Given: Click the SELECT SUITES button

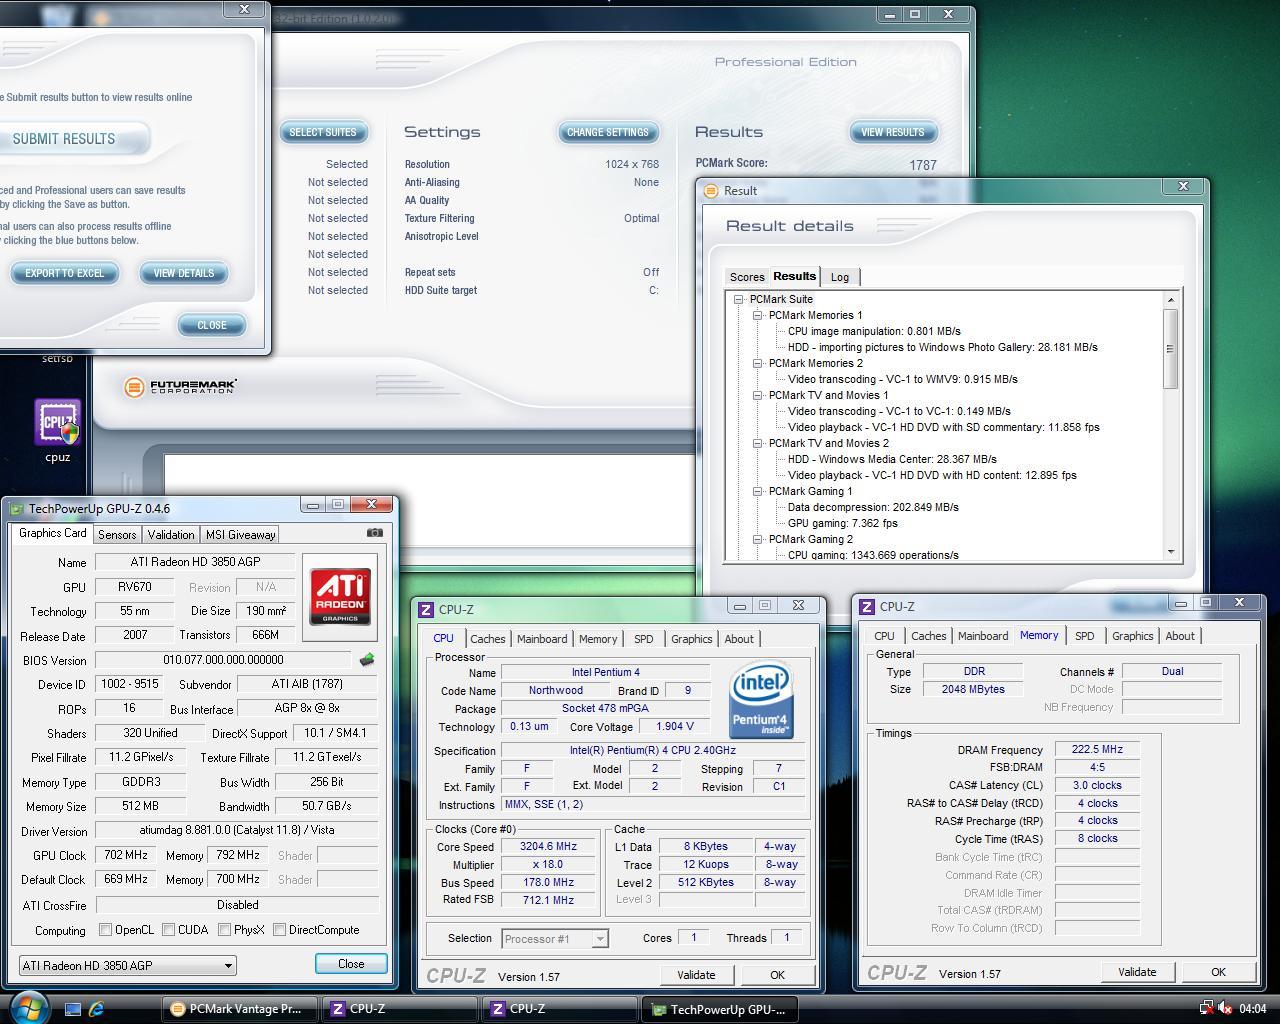Looking at the screenshot, I should pyautogui.click(x=323, y=132).
